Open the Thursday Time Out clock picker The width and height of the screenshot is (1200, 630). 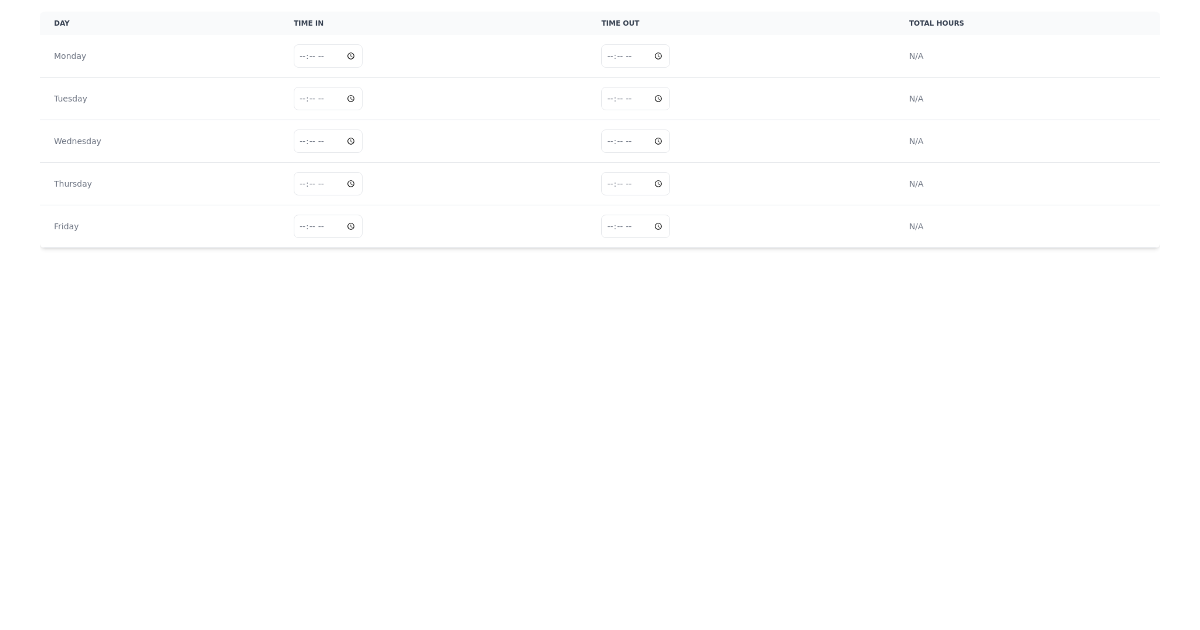coord(658,184)
